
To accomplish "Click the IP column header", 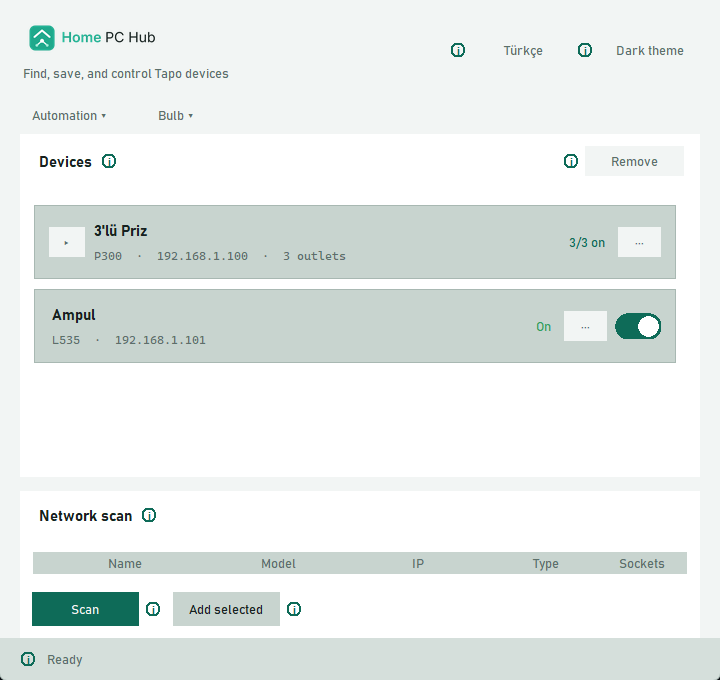I will coord(418,563).
